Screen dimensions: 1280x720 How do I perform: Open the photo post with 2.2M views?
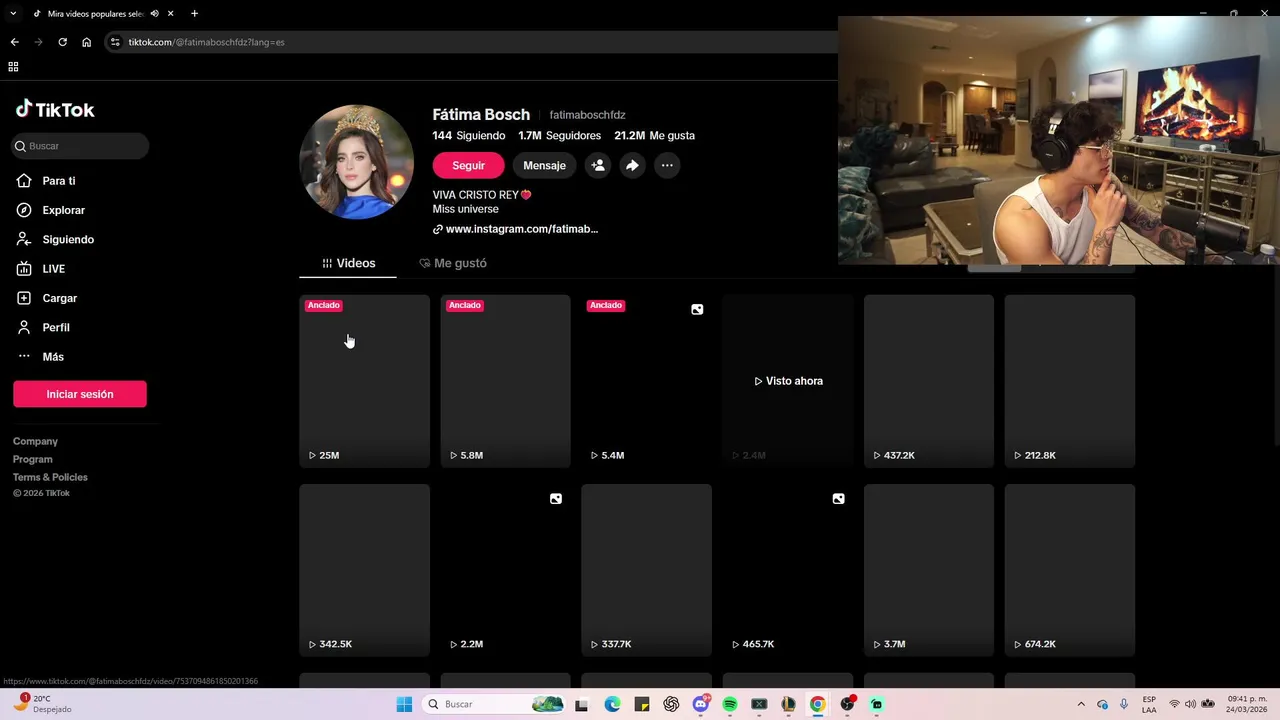click(506, 570)
